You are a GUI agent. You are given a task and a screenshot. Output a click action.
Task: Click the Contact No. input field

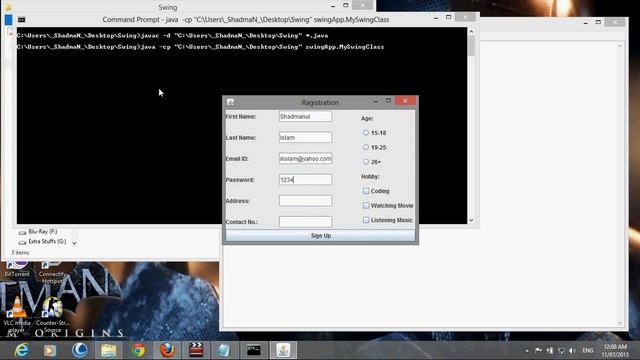[x=305, y=222]
